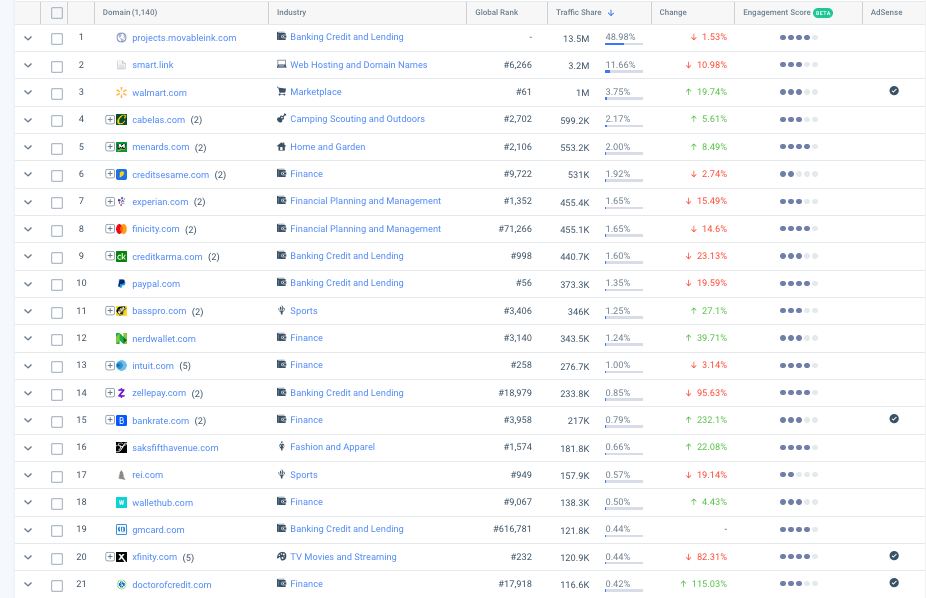Image resolution: width=926 pixels, height=598 pixels.
Task: Select the experian.com row checkbox
Action: point(57,202)
